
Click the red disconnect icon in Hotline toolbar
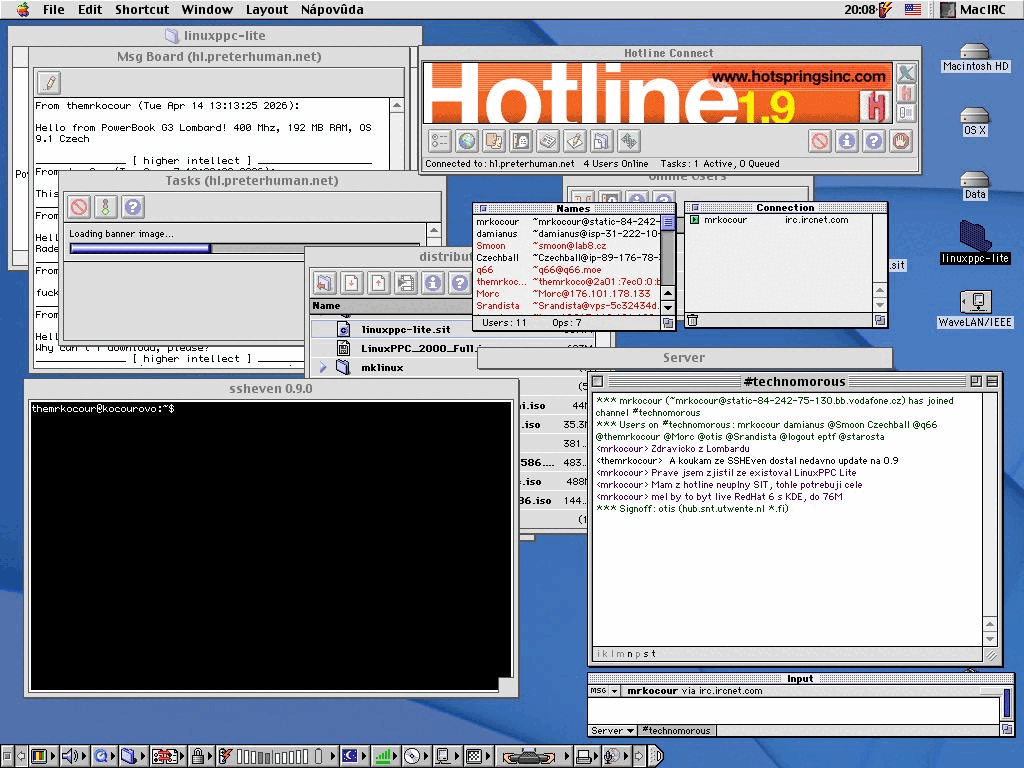pyautogui.click(x=819, y=141)
